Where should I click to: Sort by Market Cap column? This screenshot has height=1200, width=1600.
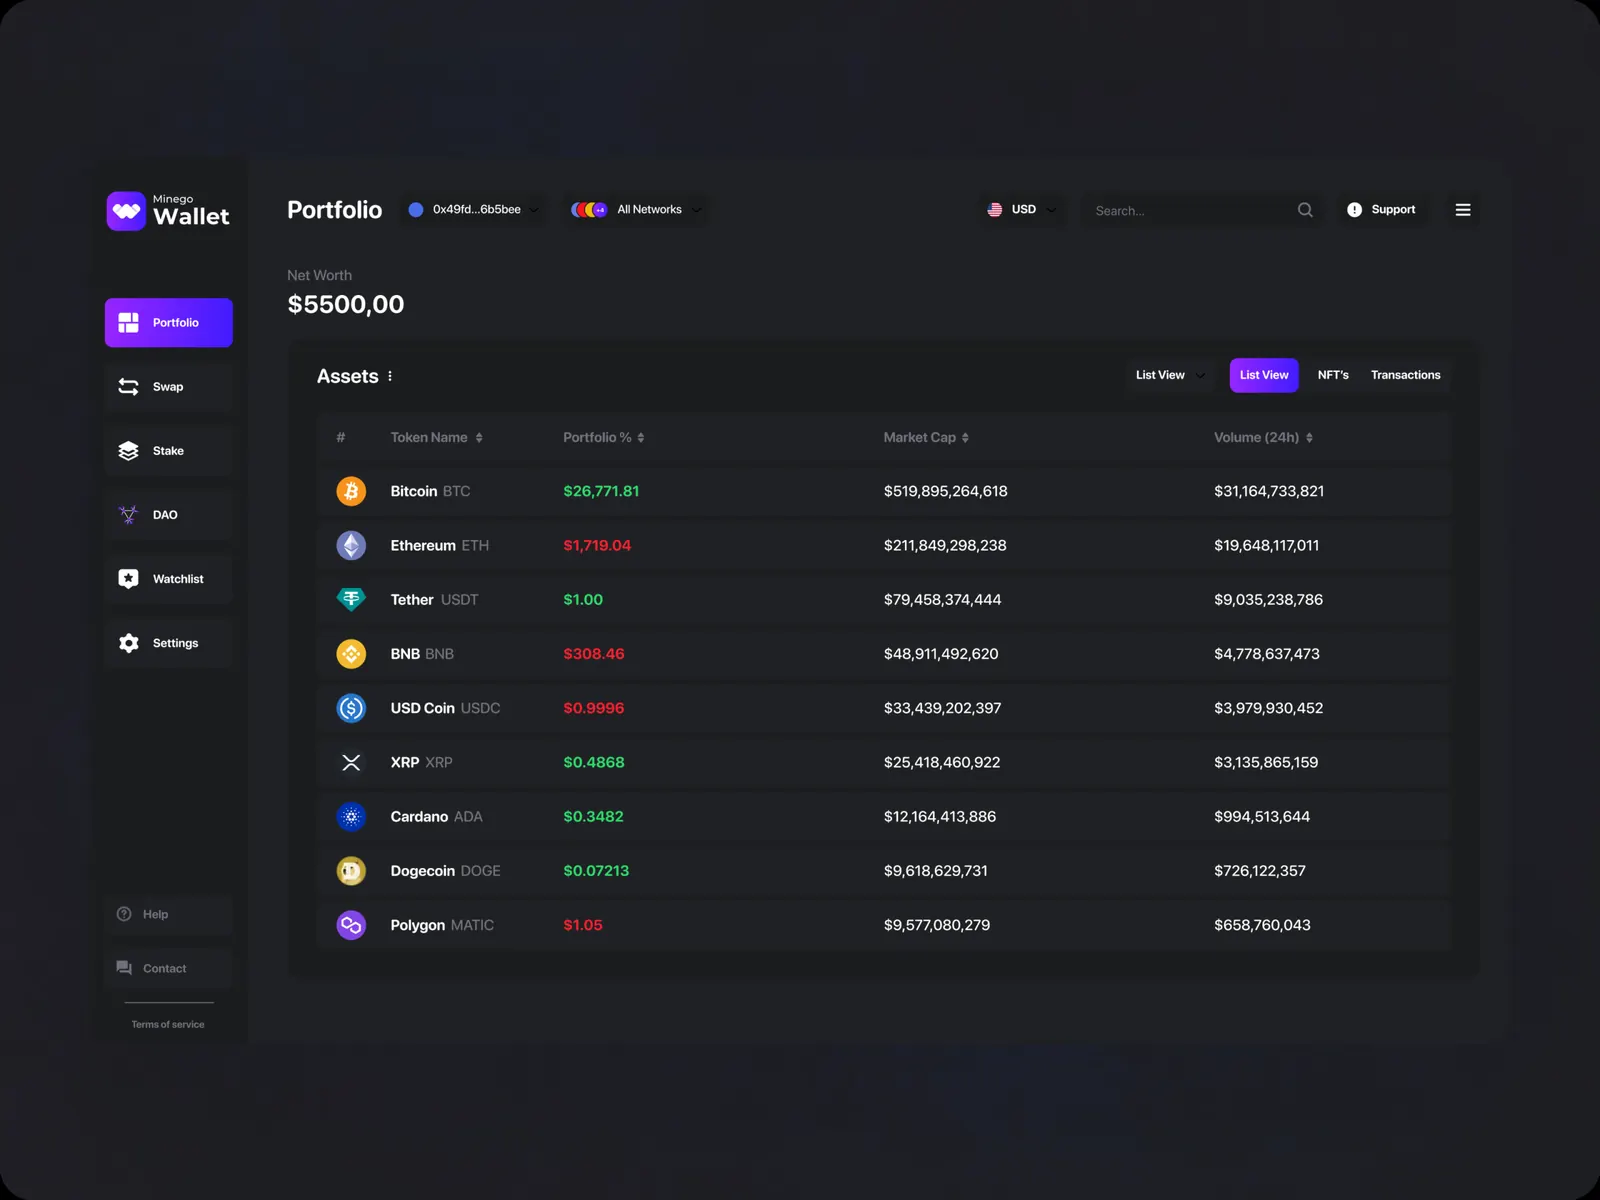click(x=926, y=438)
